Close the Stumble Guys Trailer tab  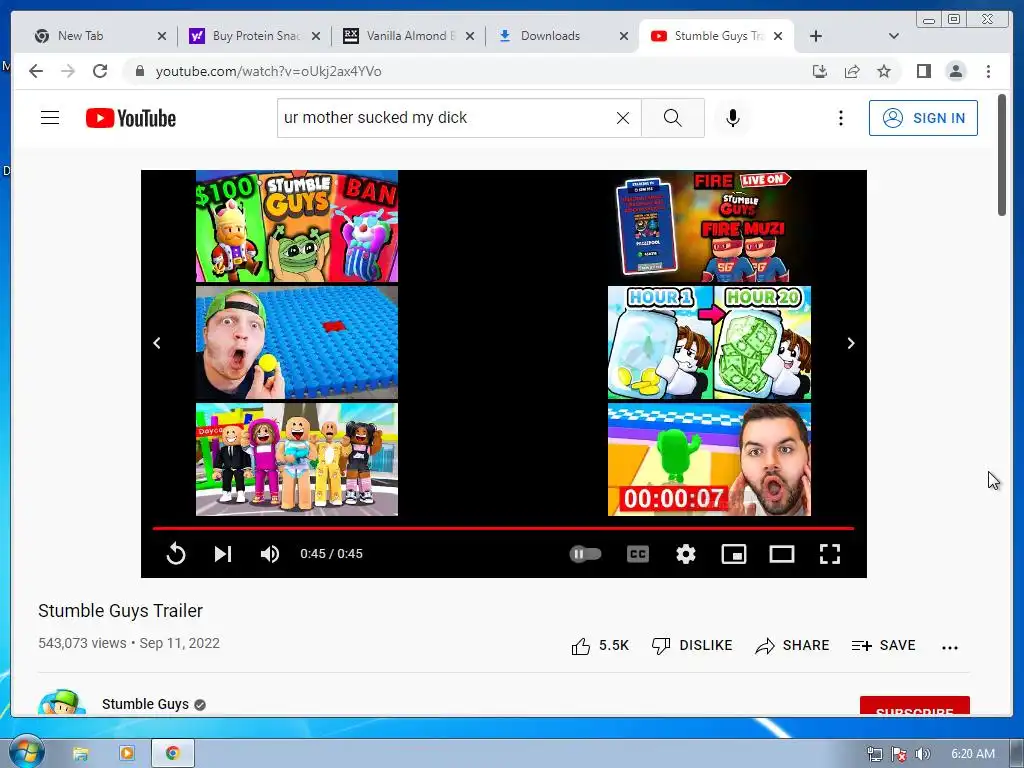pos(778,36)
